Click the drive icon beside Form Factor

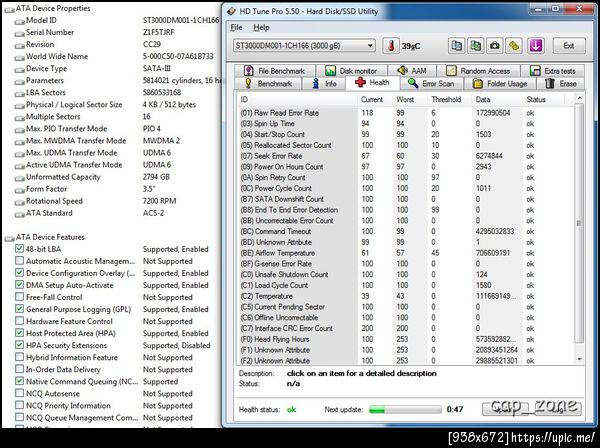click(20, 190)
